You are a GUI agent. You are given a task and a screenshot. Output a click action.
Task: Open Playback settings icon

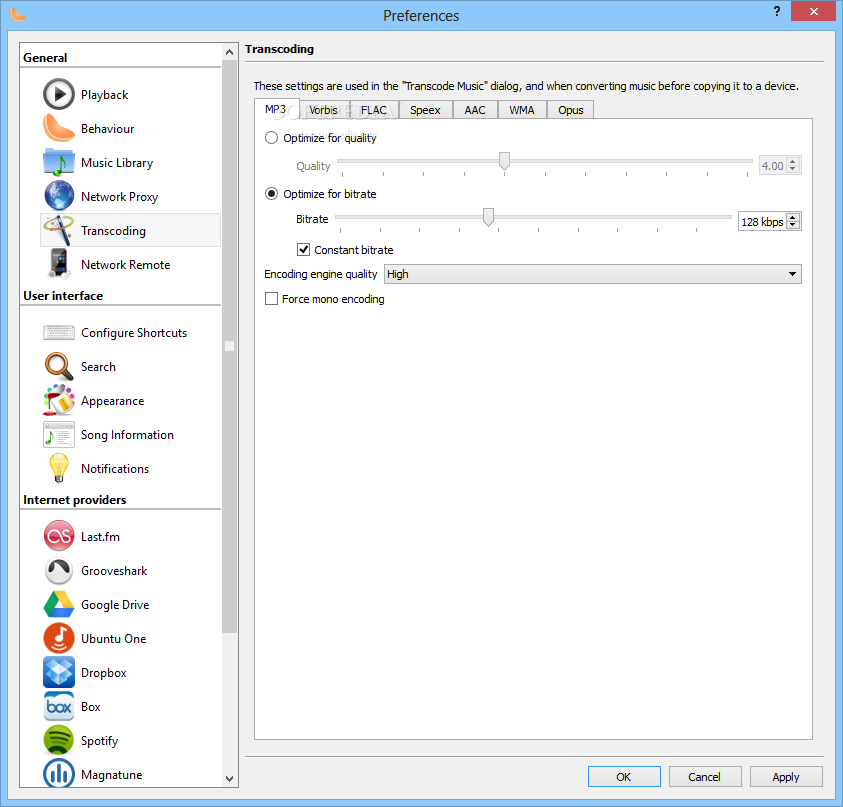pos(59,94)
